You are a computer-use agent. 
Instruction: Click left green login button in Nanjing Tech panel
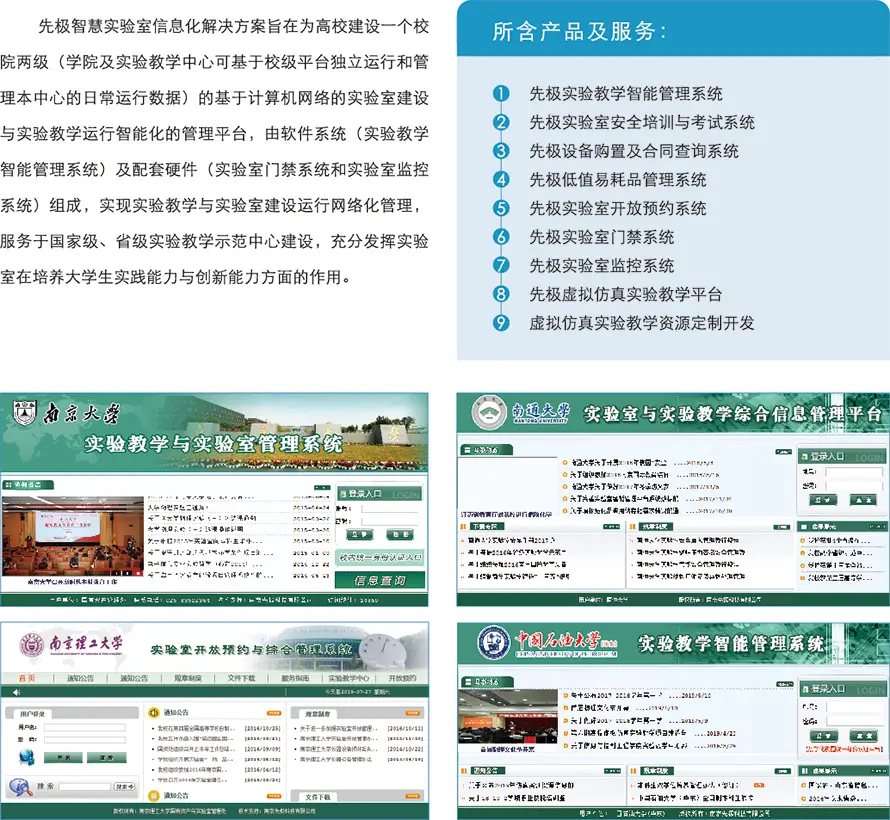click(64, 758)
